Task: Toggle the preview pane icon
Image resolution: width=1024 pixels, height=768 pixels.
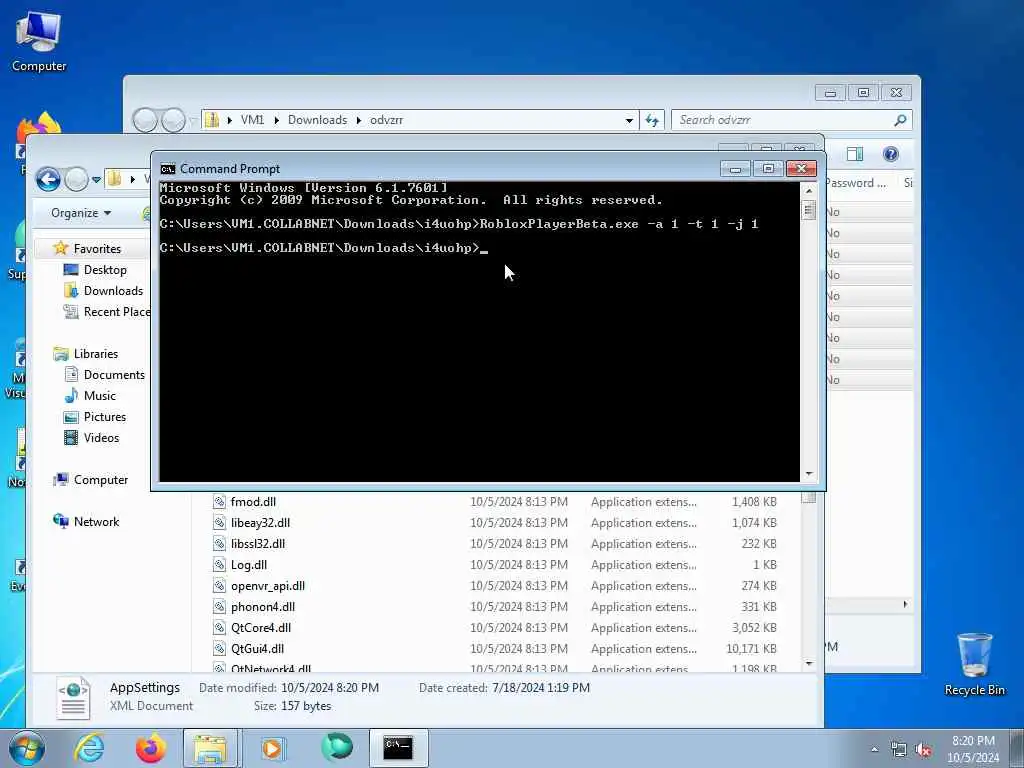Action: pyautogui.click(x=854, y=154)
